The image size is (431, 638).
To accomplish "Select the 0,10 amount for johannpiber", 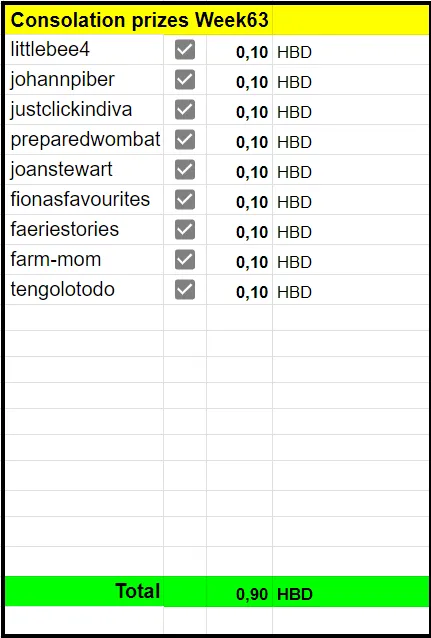I will 239,80.
